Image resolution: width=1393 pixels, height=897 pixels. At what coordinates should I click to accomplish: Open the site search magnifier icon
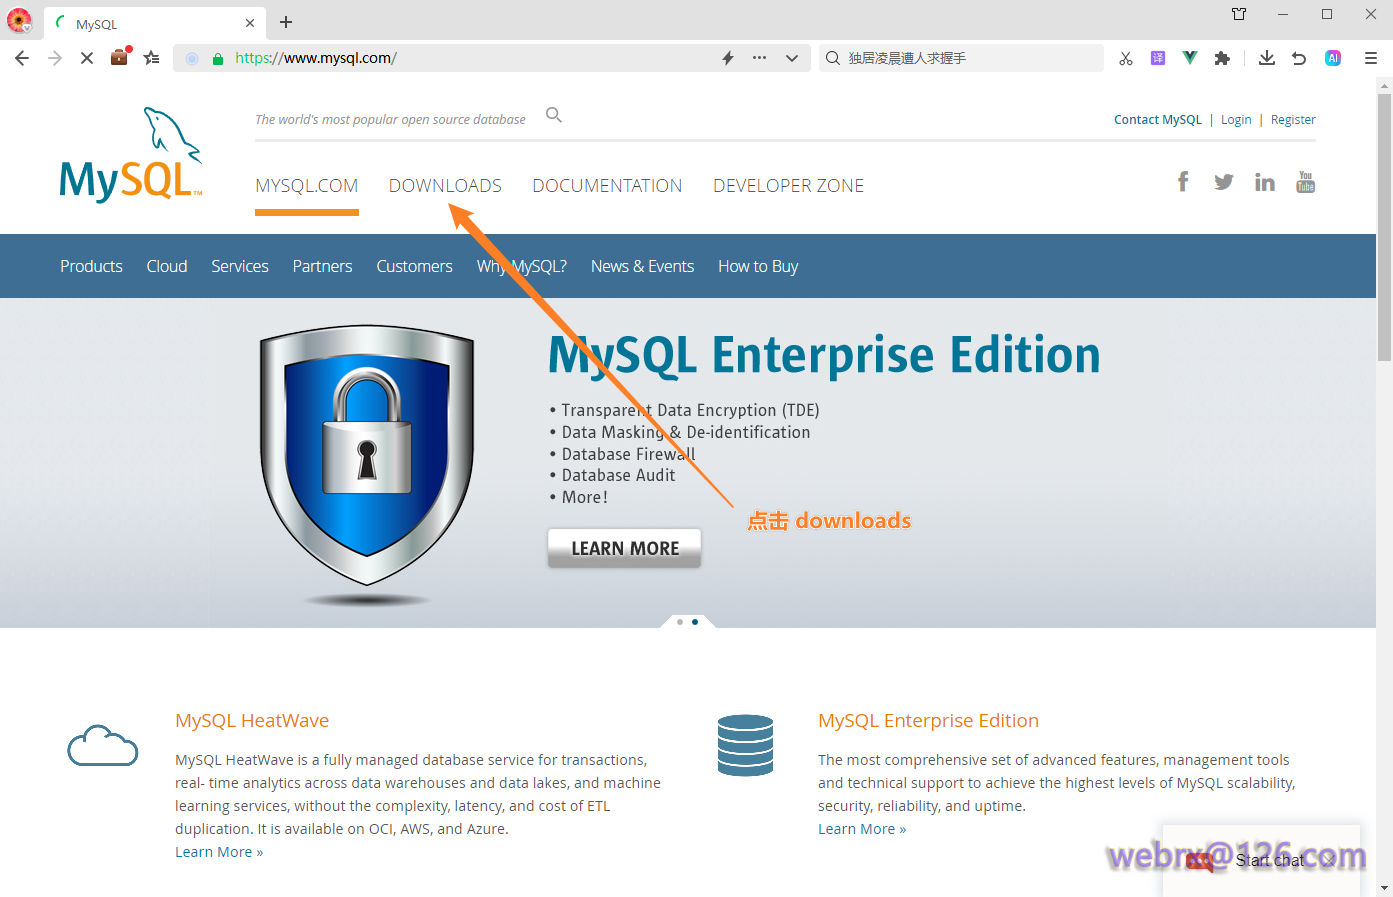[x=554, y=116]
